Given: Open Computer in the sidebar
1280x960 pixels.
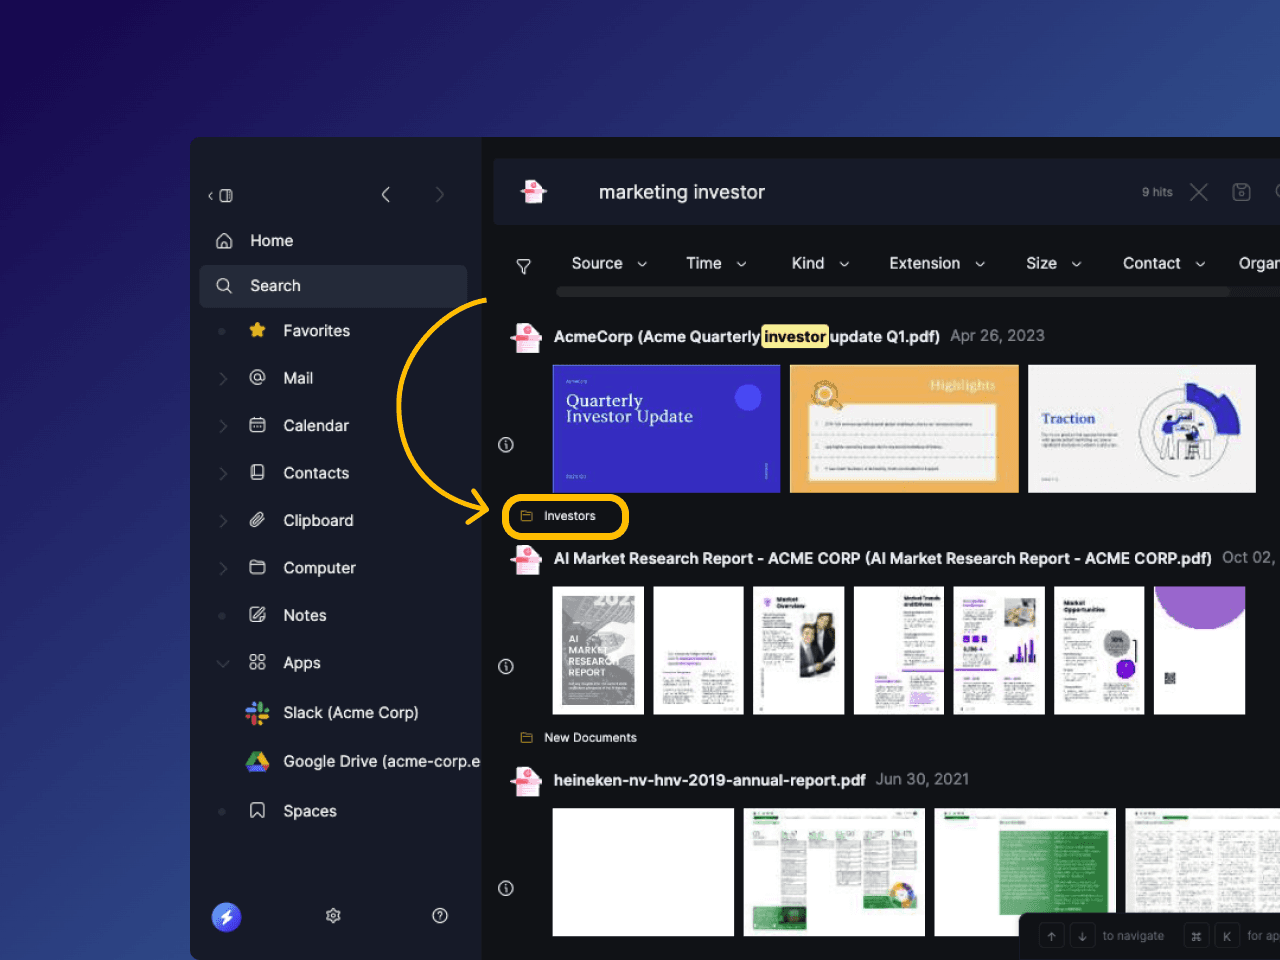Looking at the screenshot, I should [319, 568].
